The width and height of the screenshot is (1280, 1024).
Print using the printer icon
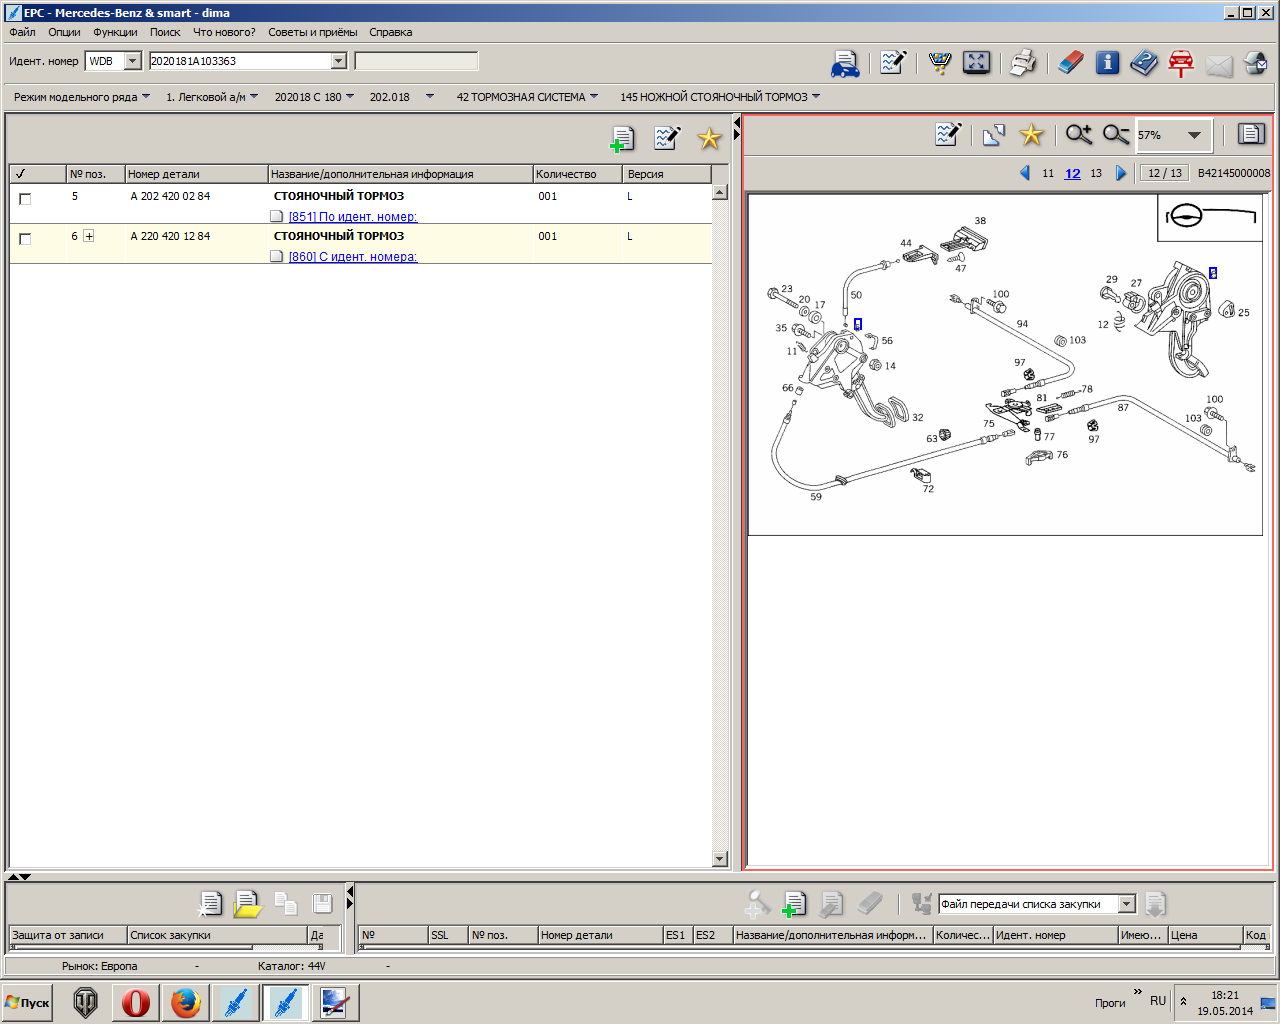coord(1023,63)
